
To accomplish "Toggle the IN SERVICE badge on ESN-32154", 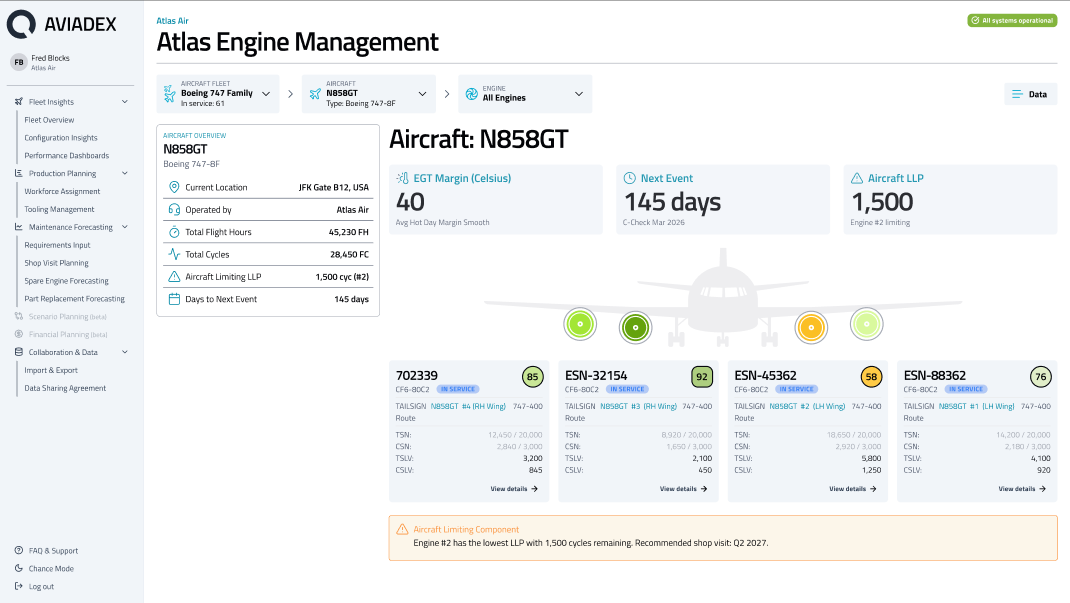I will [627, 390].
